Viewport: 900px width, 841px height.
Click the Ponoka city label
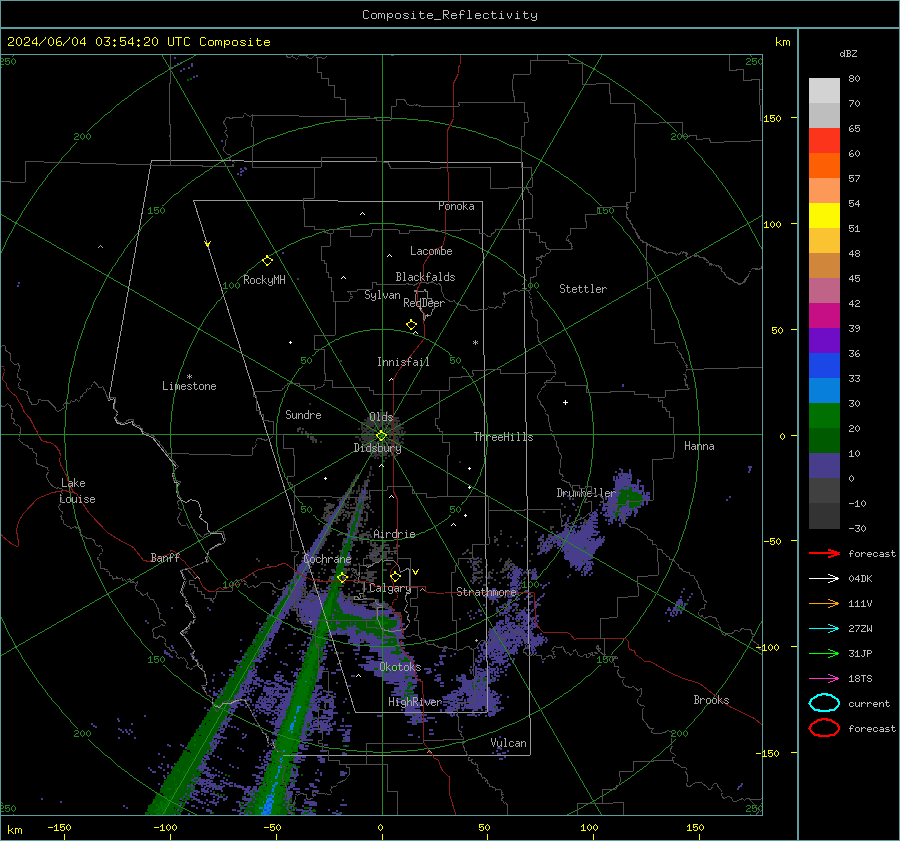click(x=456, y=206)
